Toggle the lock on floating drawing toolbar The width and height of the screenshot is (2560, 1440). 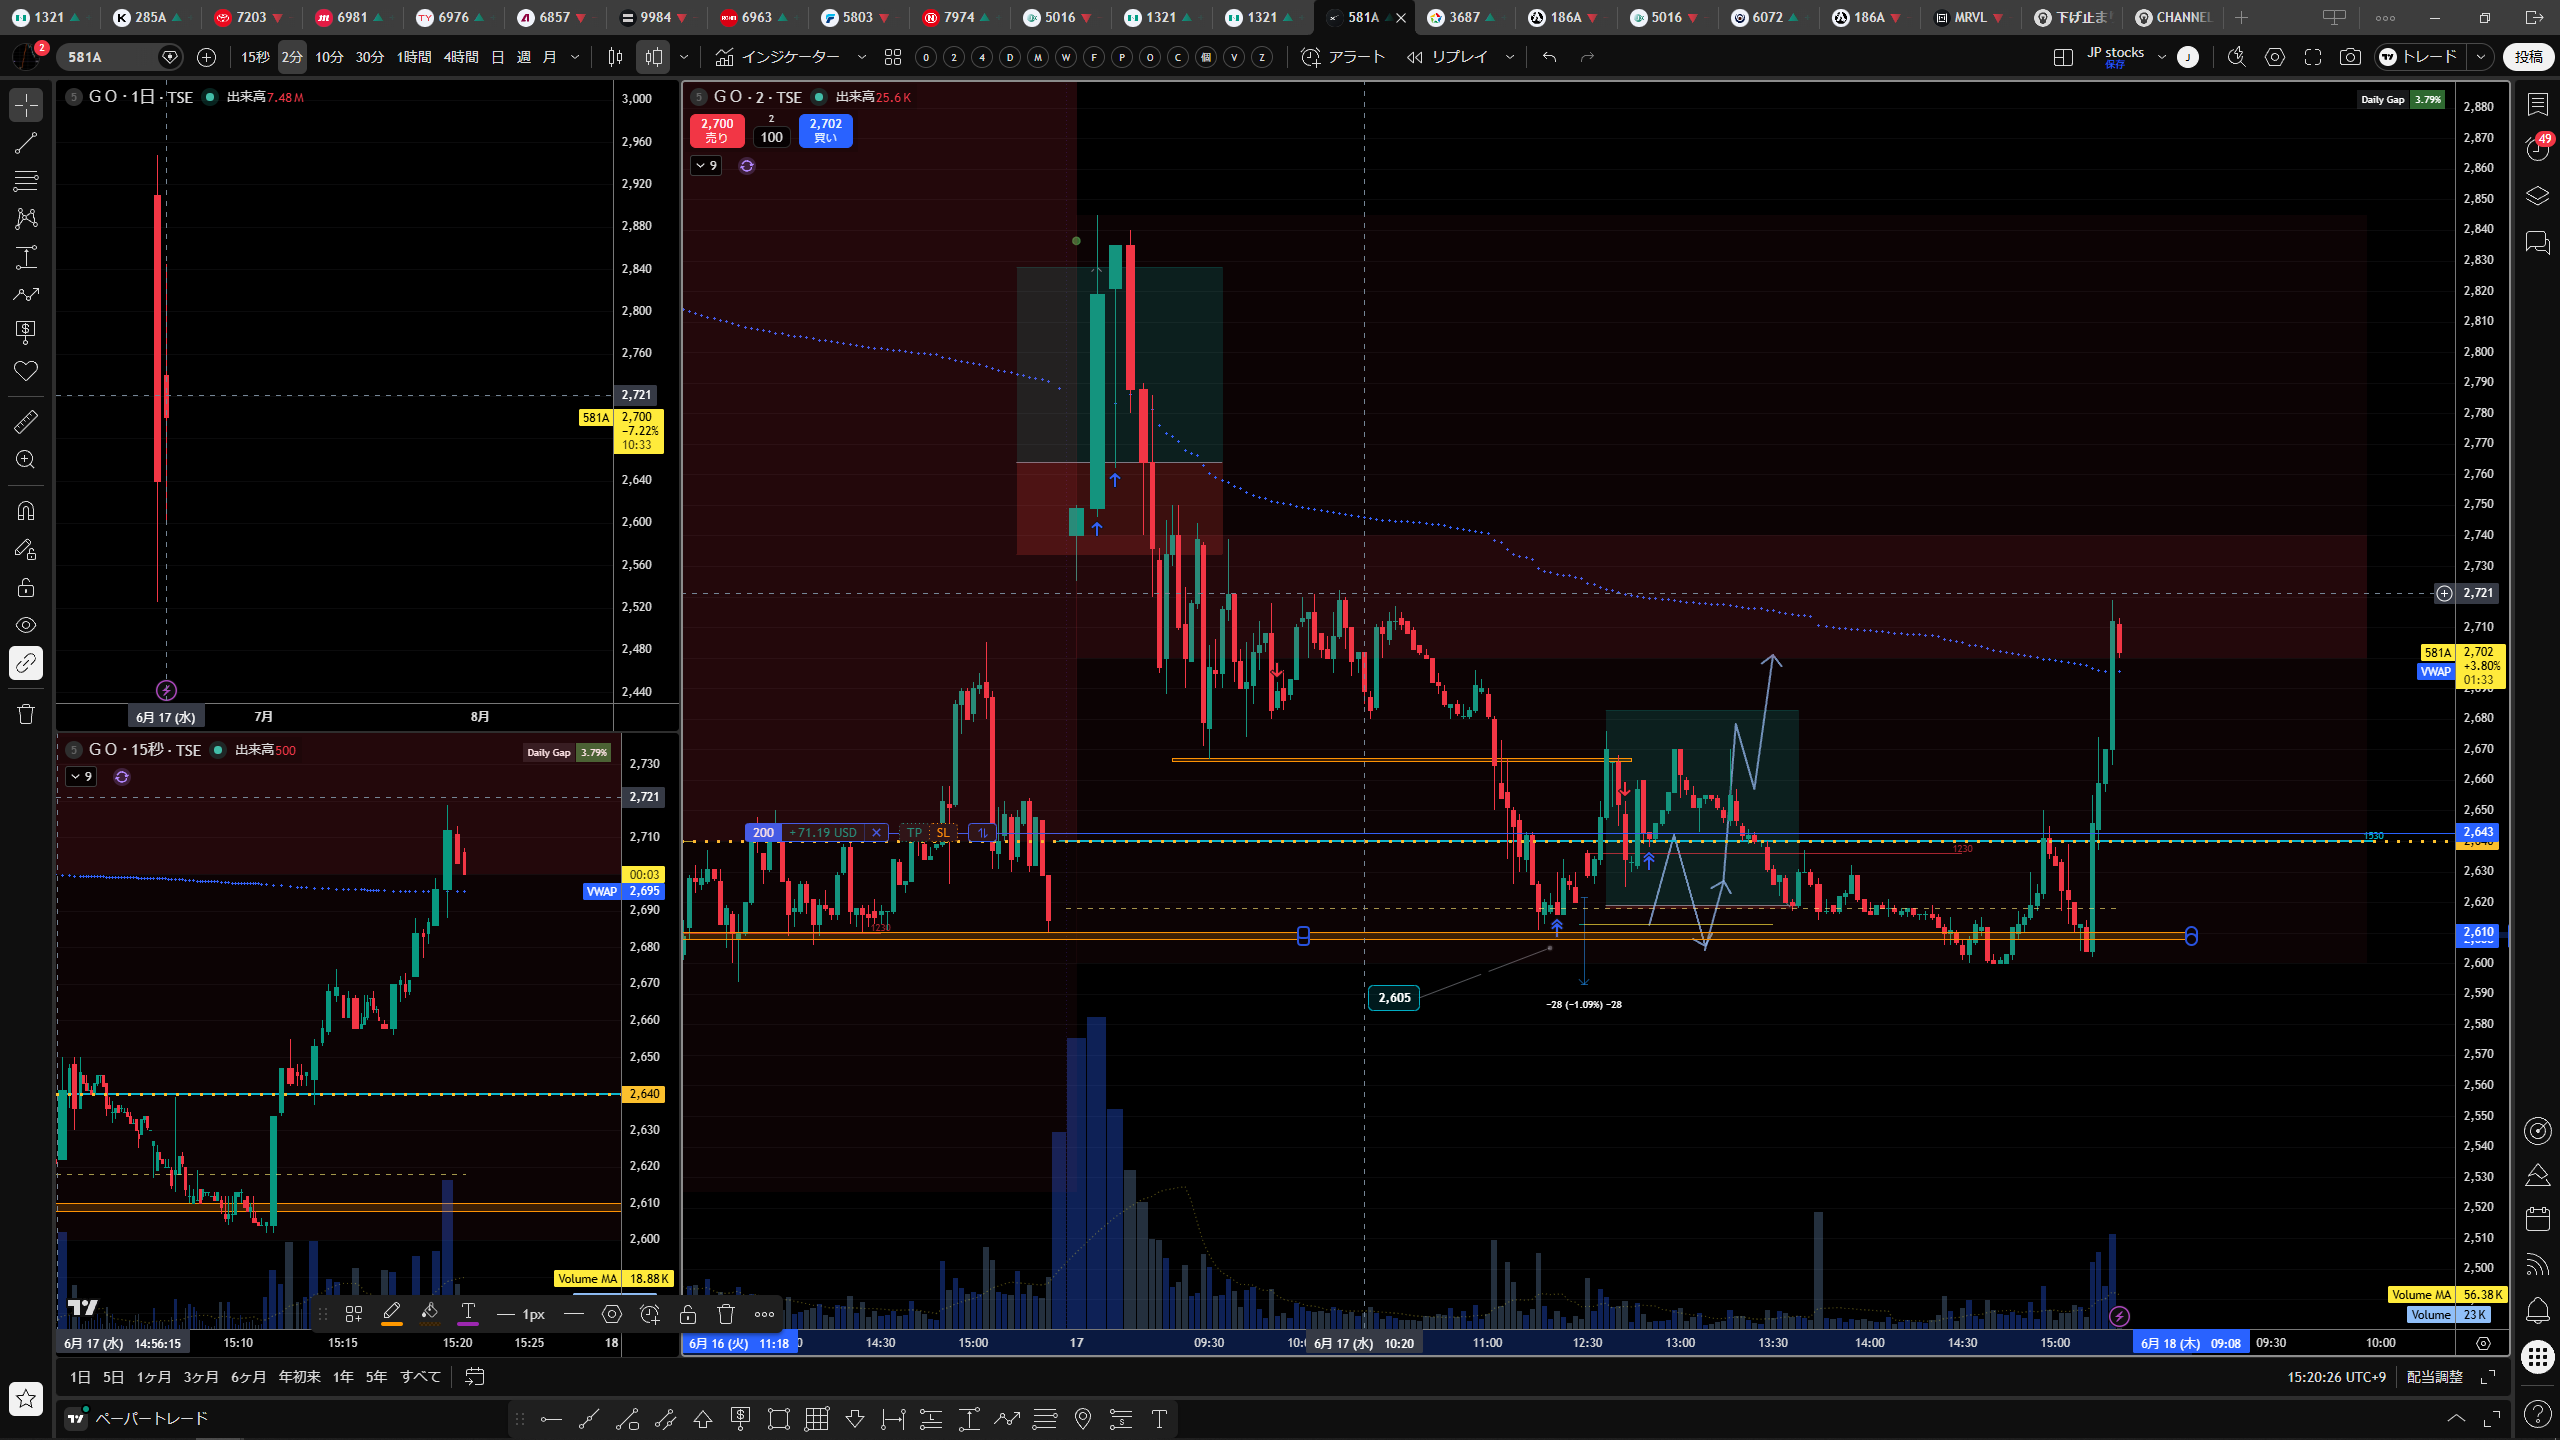pyautogui.click(x=688, y=1314)
